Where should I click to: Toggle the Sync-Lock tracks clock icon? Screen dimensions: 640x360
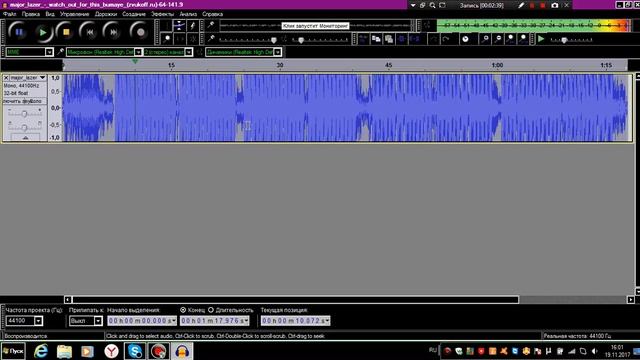point(465,39)
